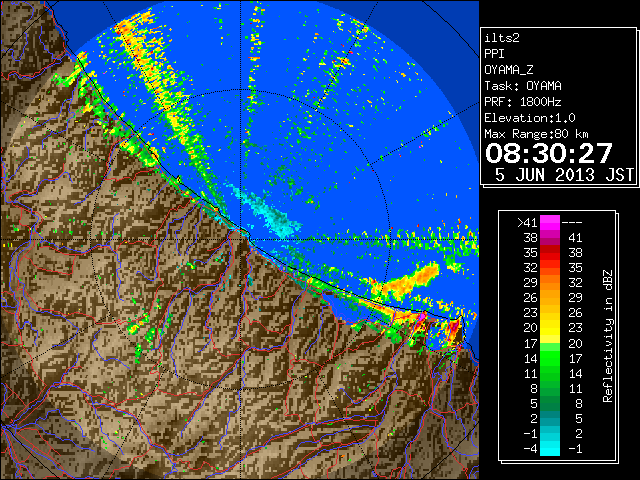Click the Elevation:1.0 line
Image resolution: width=640 pixels, height=480 pixels.
[530, 118]
